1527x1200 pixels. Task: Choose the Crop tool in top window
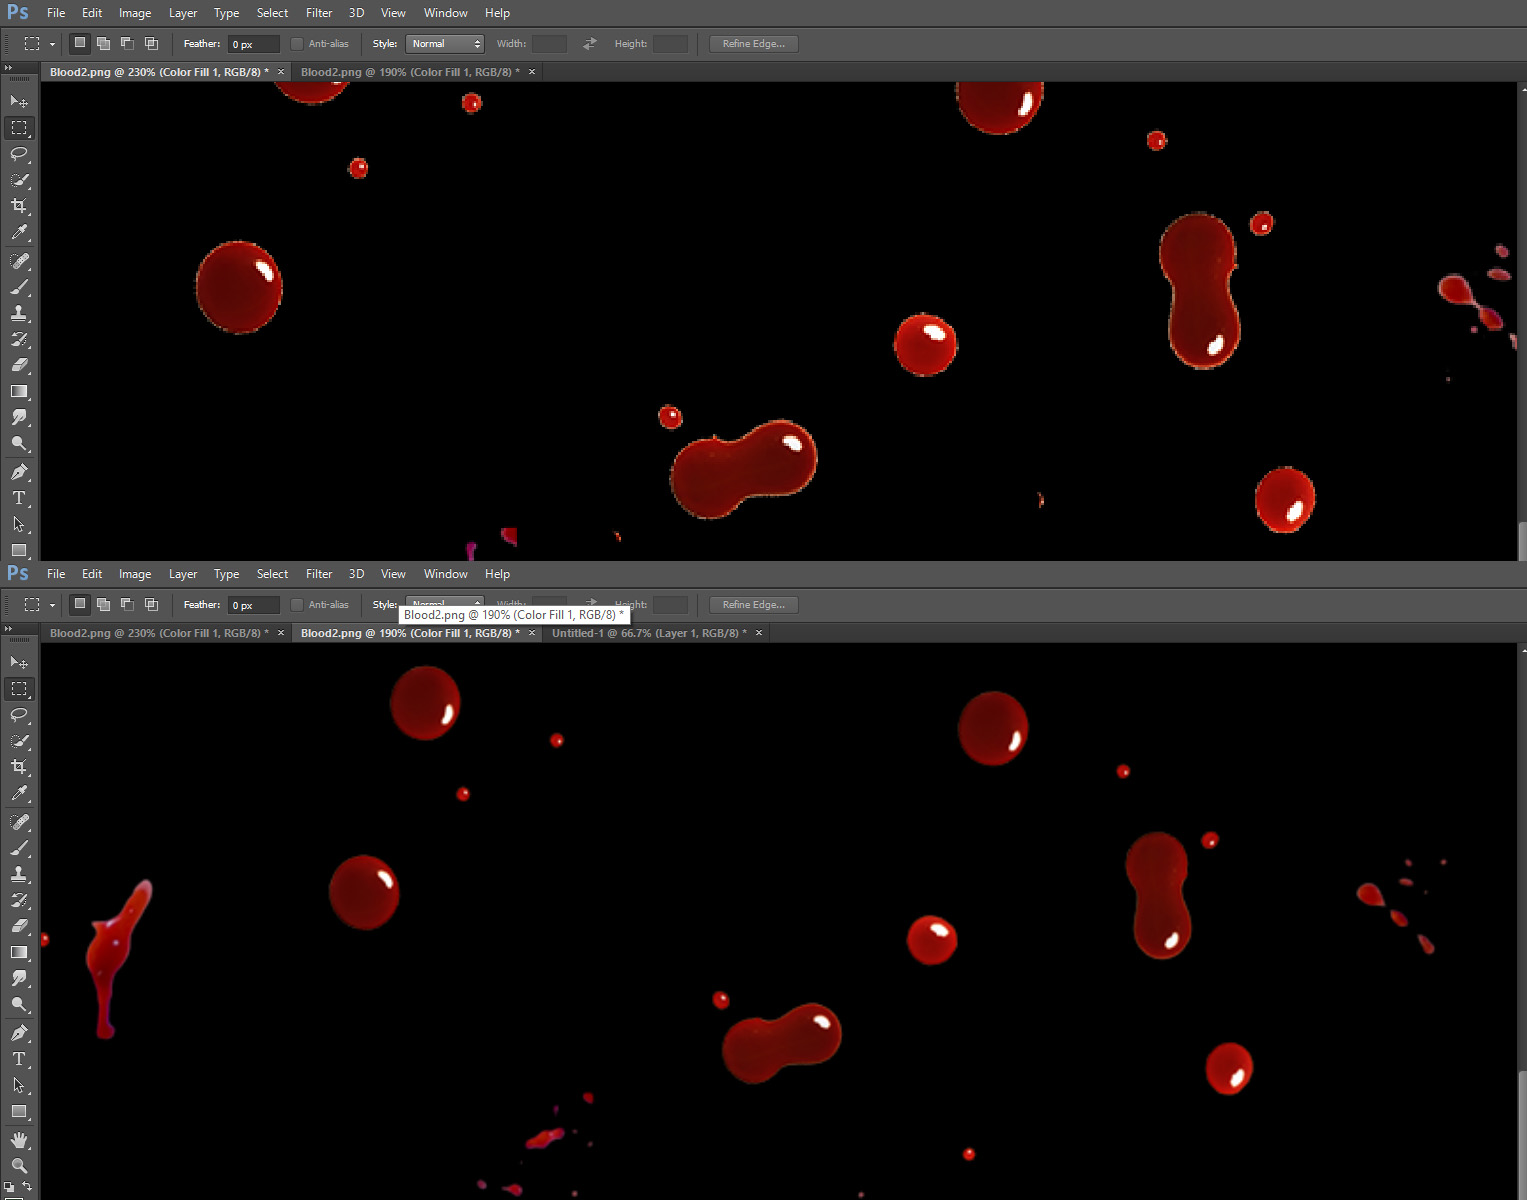[19, 205]
